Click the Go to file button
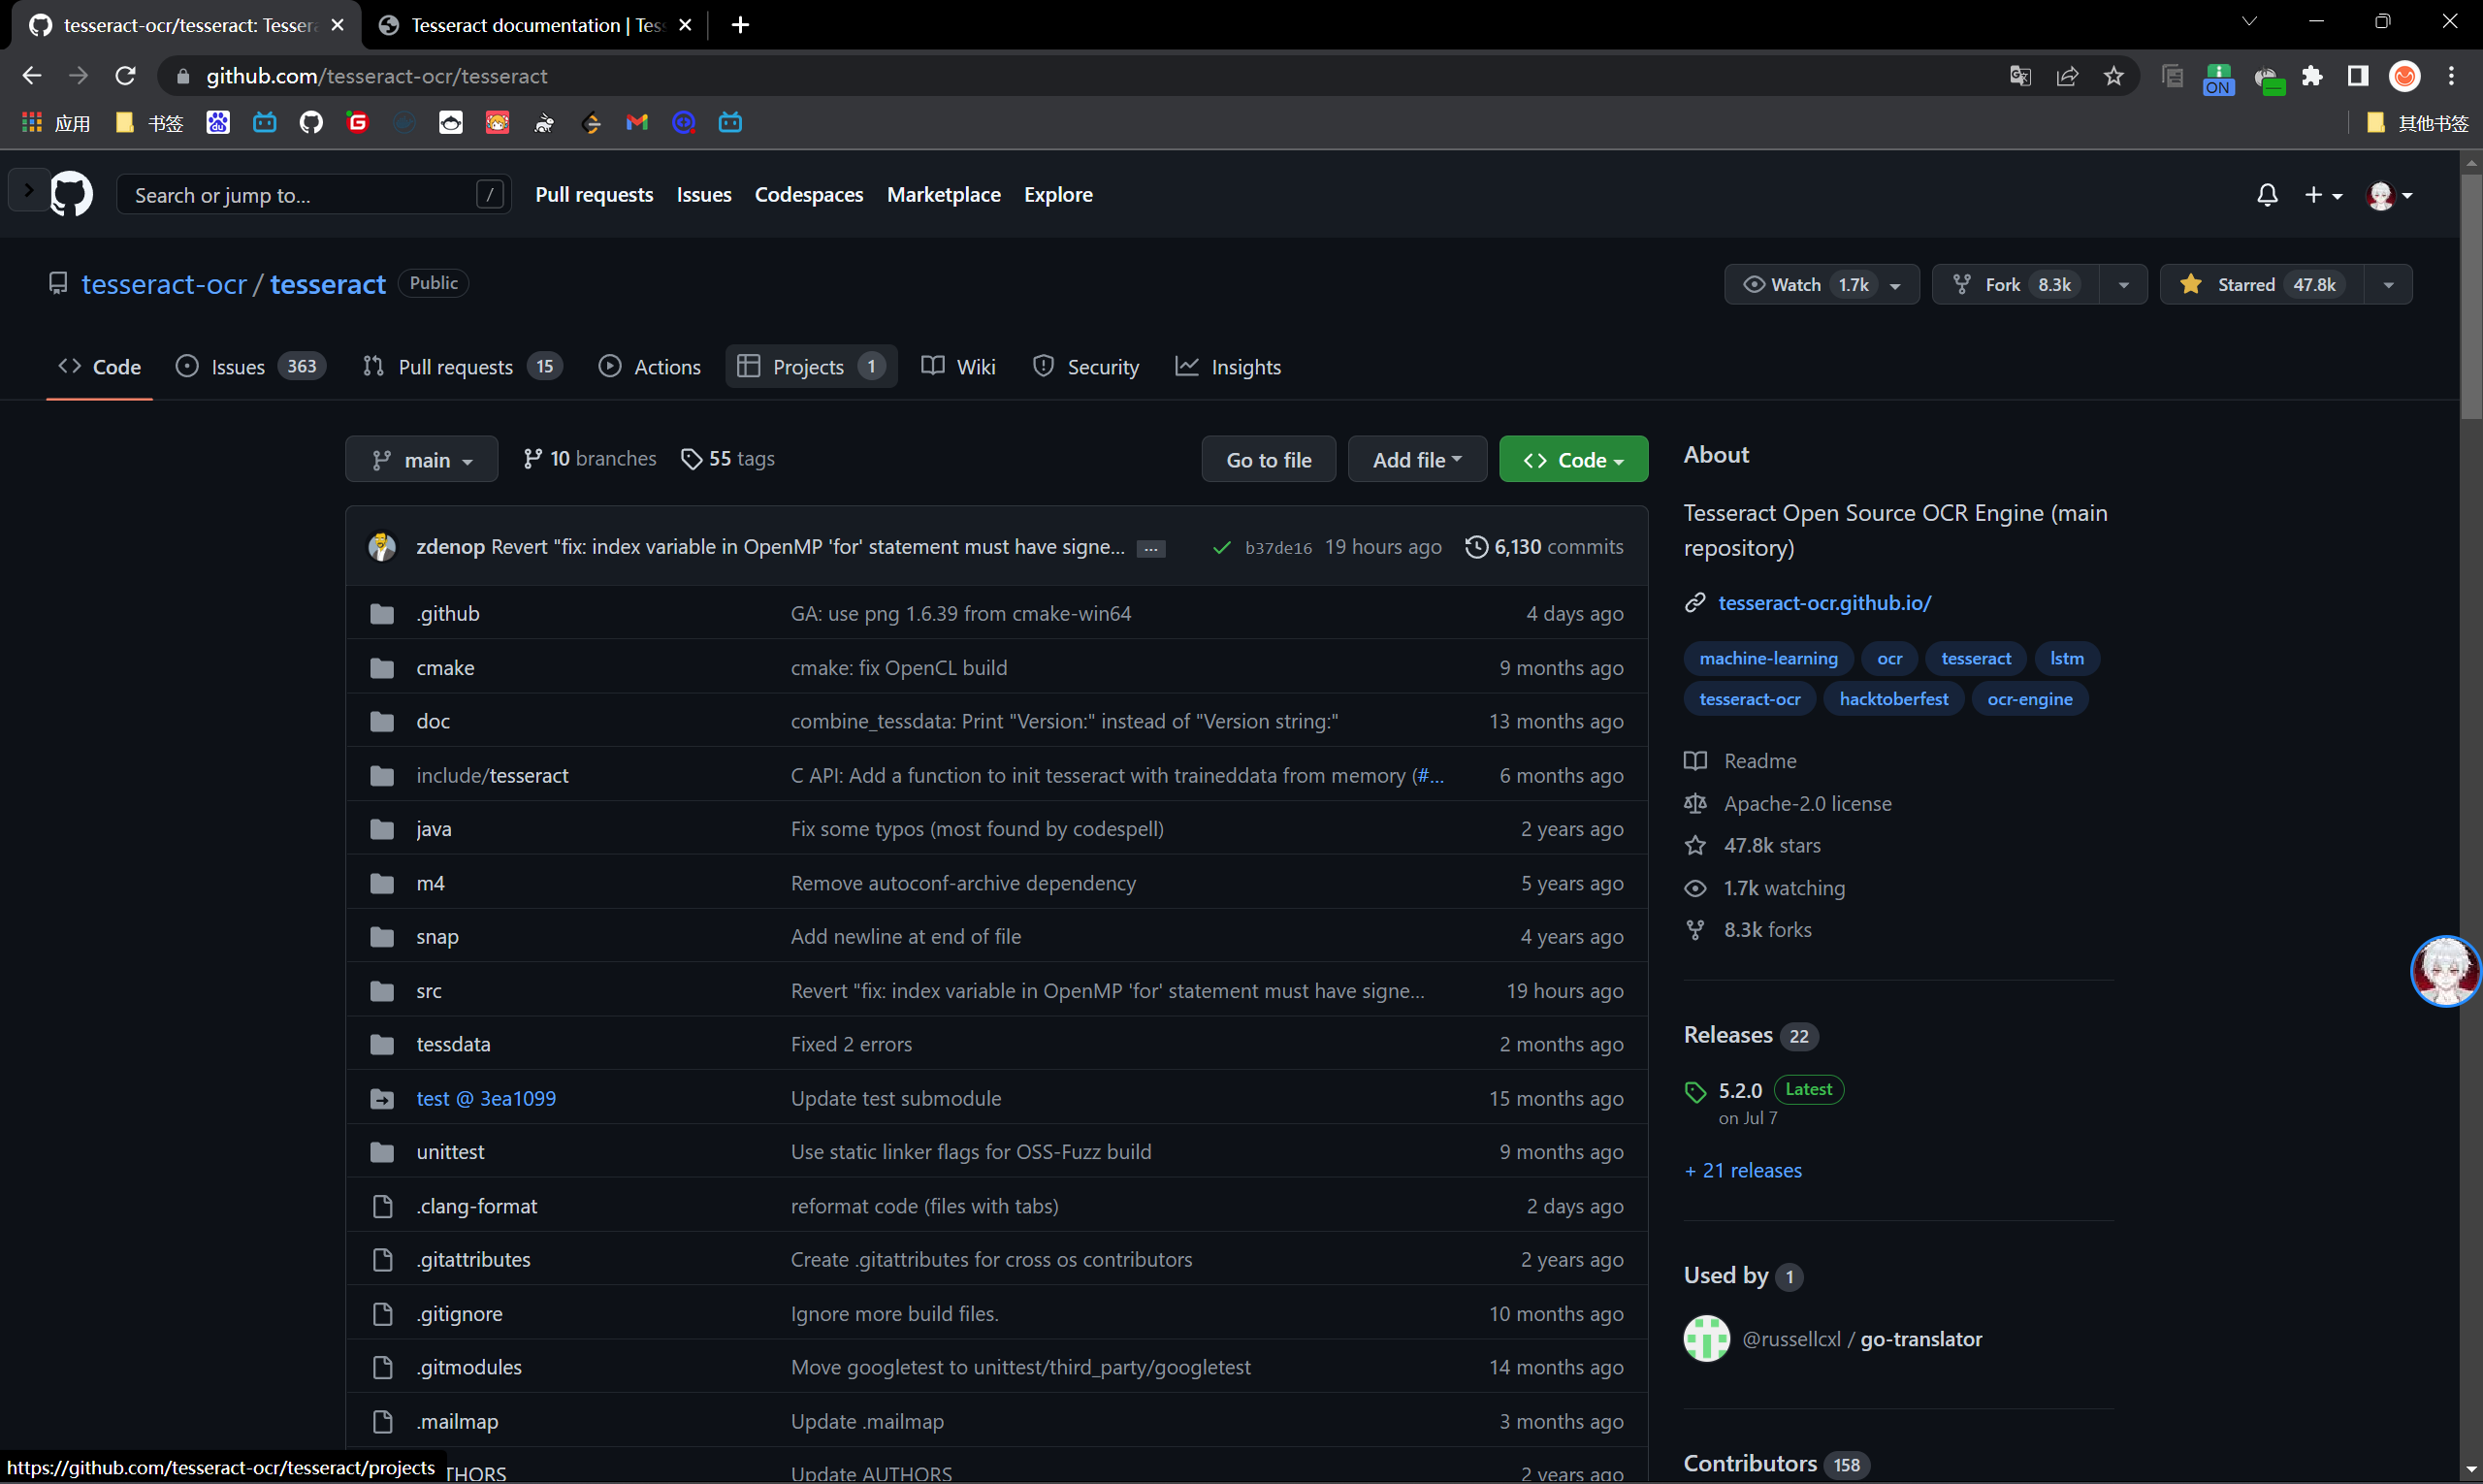 click(1269, 460)
